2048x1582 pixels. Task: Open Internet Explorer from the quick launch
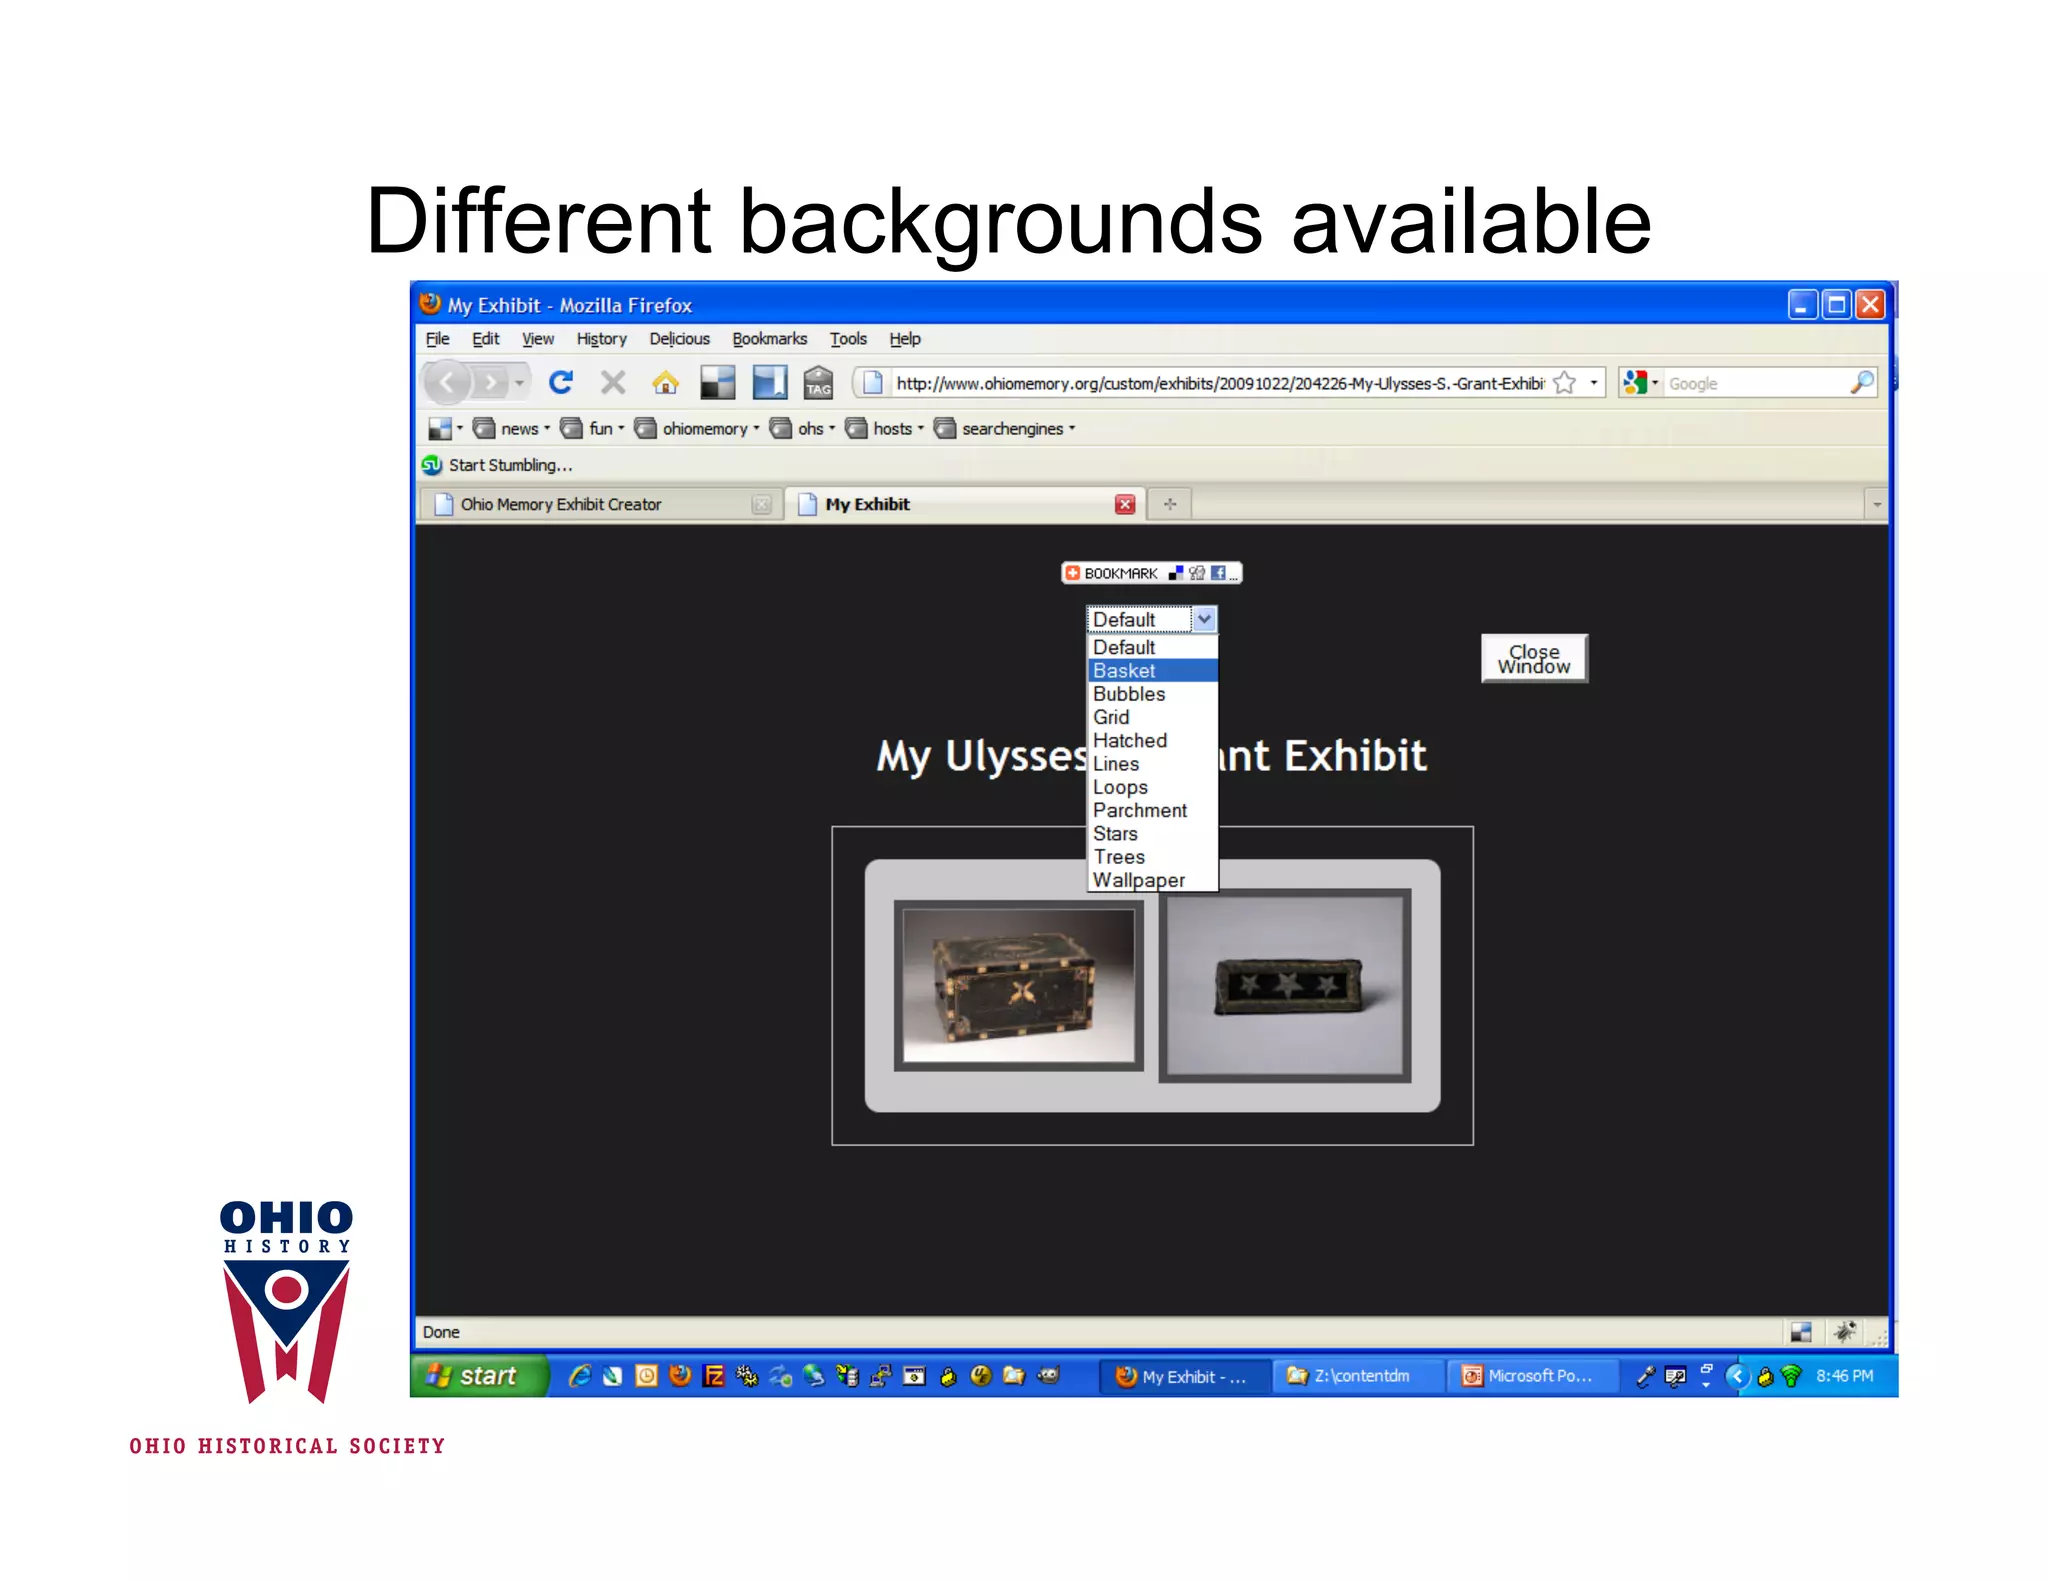click(579, 1376)
